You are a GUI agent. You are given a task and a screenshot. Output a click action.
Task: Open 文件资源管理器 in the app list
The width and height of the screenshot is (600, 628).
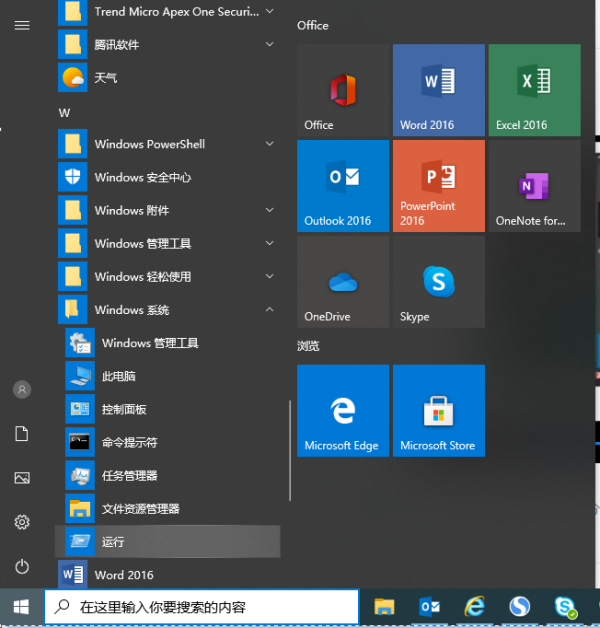pyautogui.click(x=168, y=509)
